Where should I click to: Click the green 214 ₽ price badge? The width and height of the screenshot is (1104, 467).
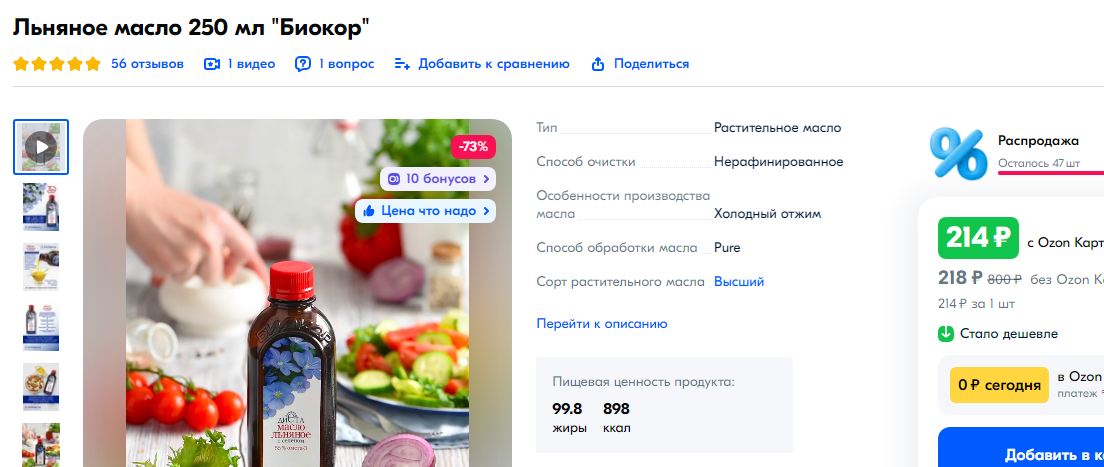pos(978,238)
